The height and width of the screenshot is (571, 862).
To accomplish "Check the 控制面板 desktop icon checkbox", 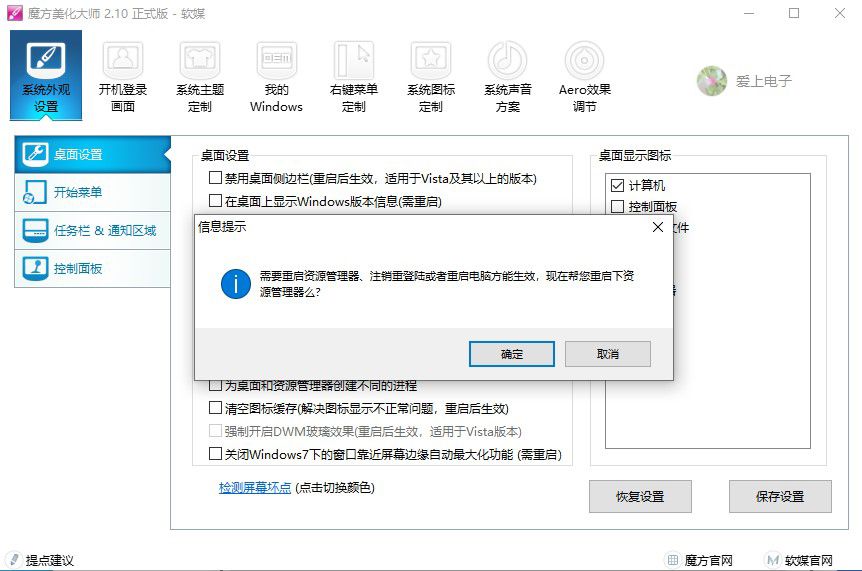I will click(x=617, y=207).
